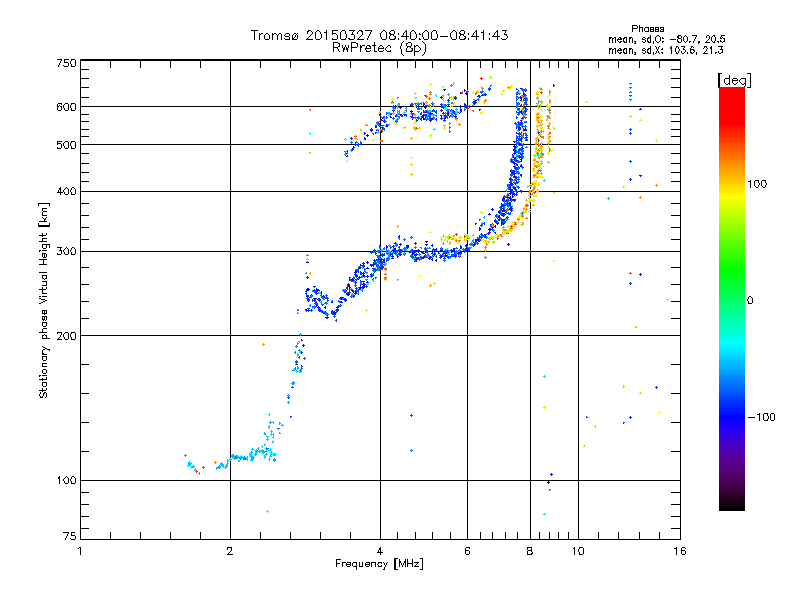Click y-axis tick label '200'

pyautogui.click(x=66, y=336)
